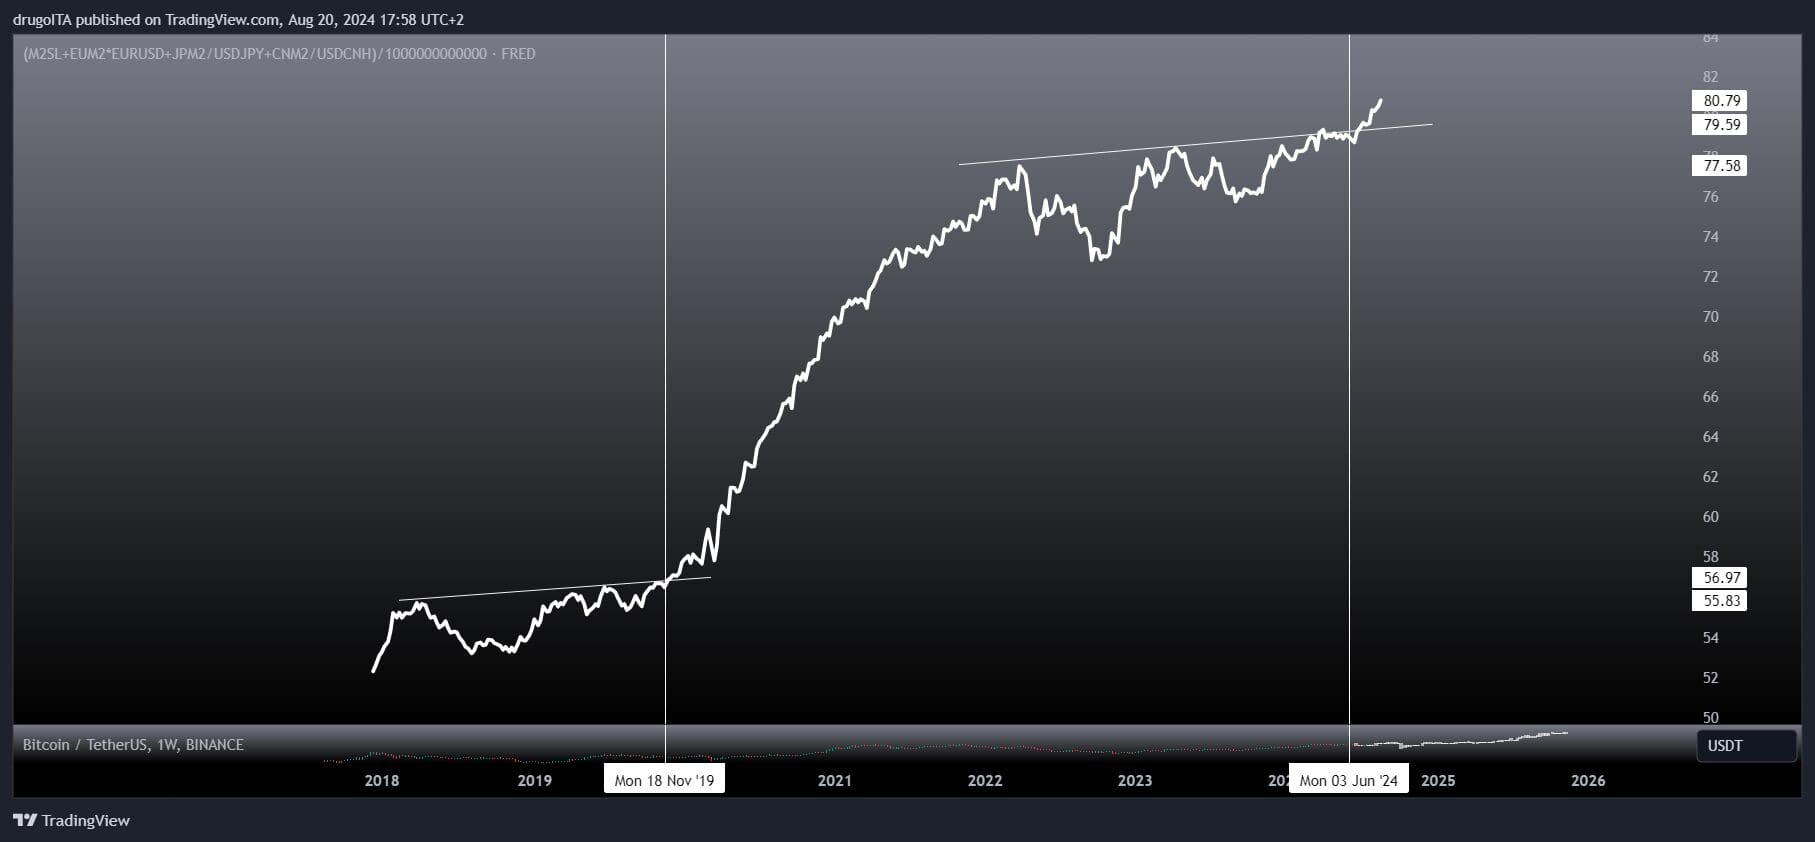Click the 2023 time axis label
This screenshot has width=1815, height=842.
(x=1135, y=781)
